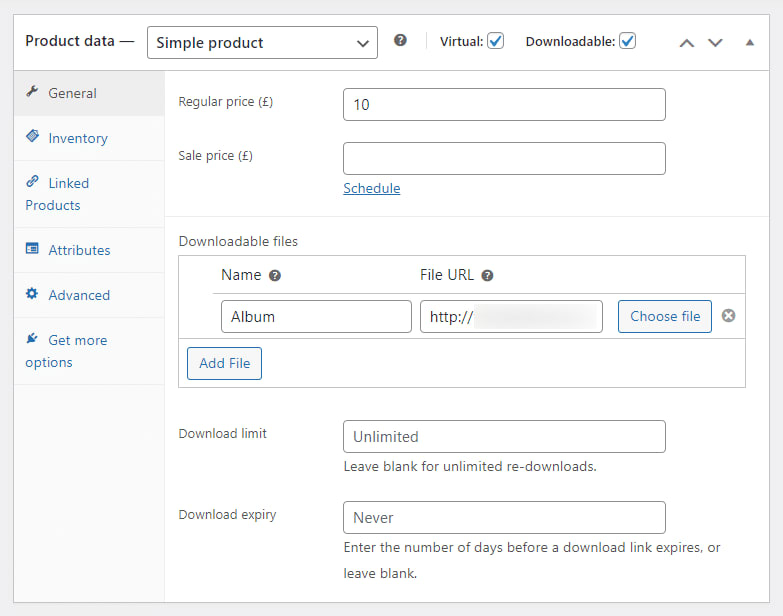Viewport: 783px width, 616px height.
Task: Click the 'Regular price (£)' label
Action: click(x=226, y=102)
